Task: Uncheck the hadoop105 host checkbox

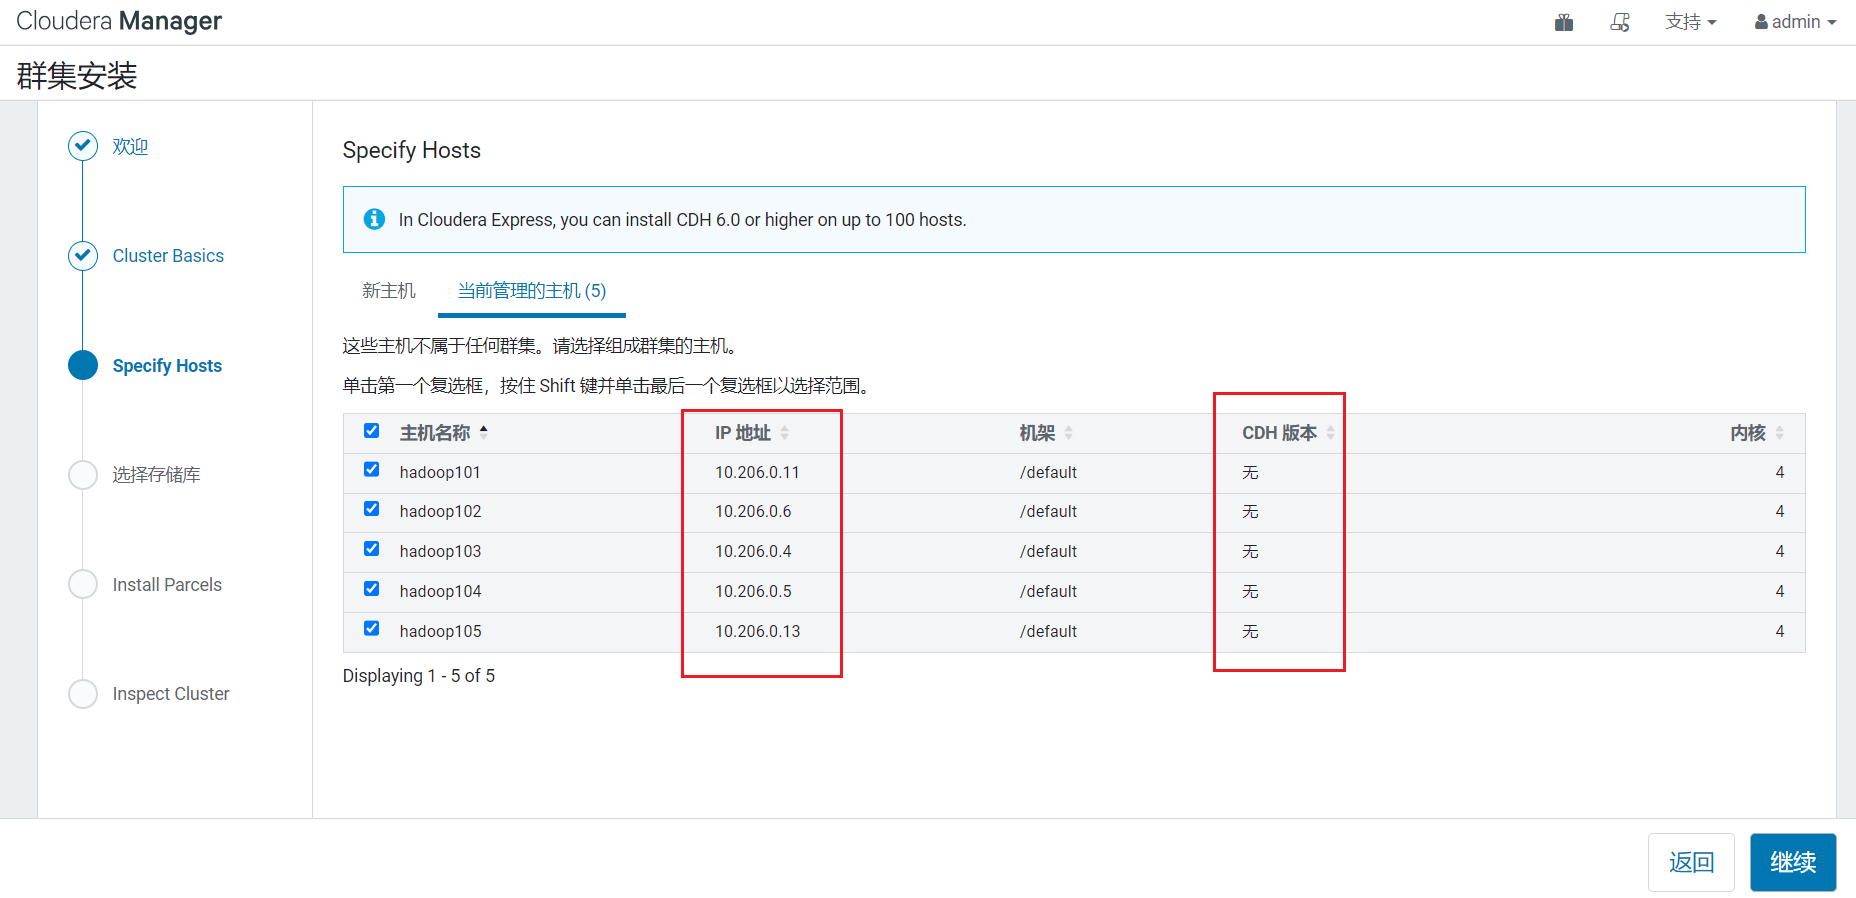Action: tap(371, 629)
